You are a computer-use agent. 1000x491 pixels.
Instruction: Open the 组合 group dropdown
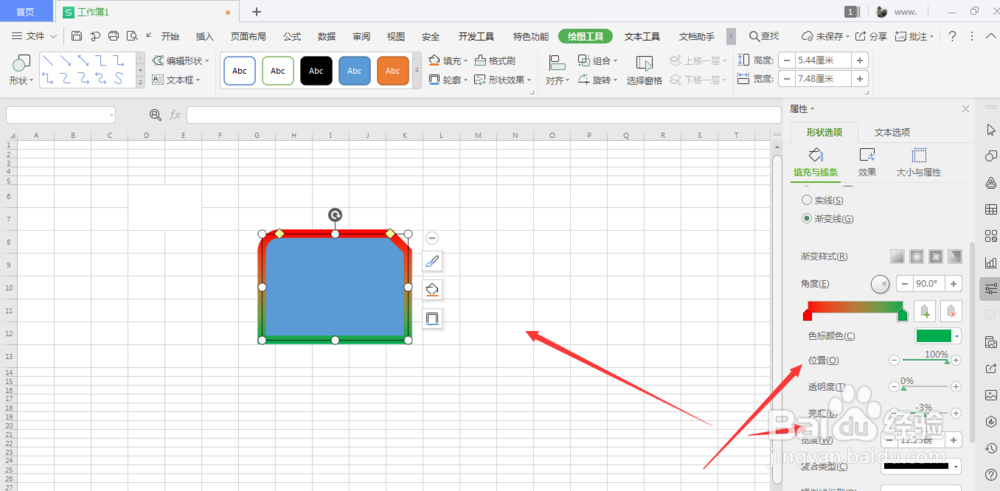click(598, 61)
